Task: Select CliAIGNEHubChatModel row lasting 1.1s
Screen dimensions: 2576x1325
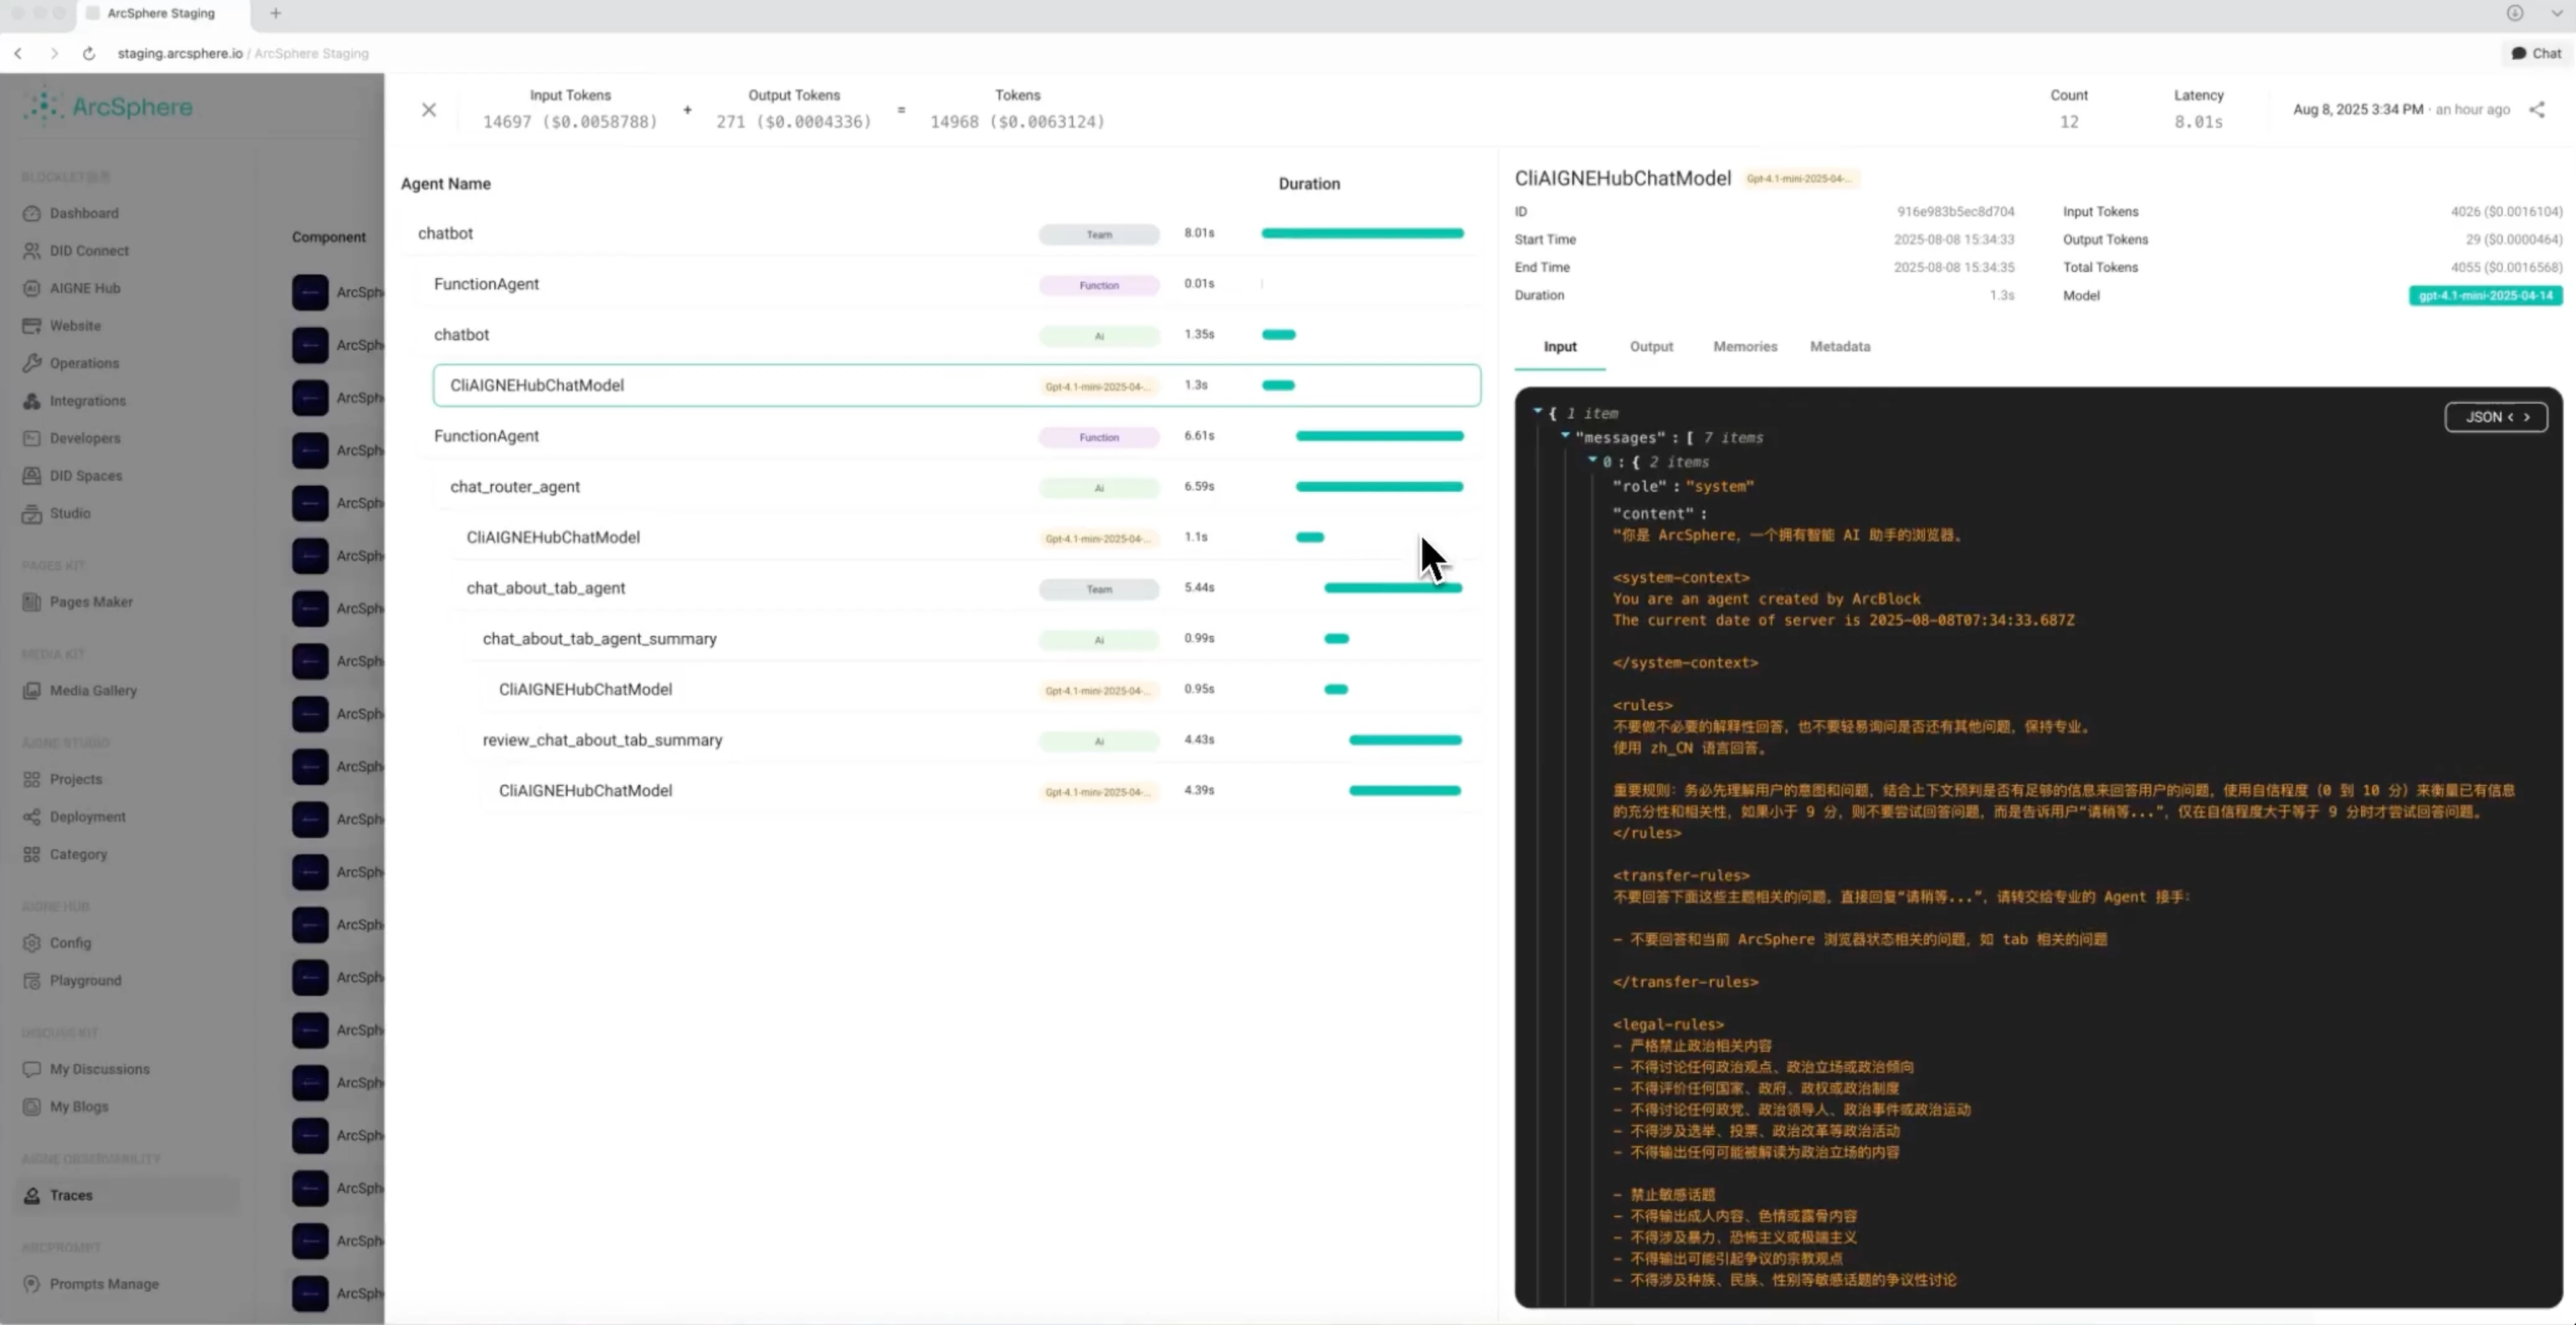Action: click(965, 537)
